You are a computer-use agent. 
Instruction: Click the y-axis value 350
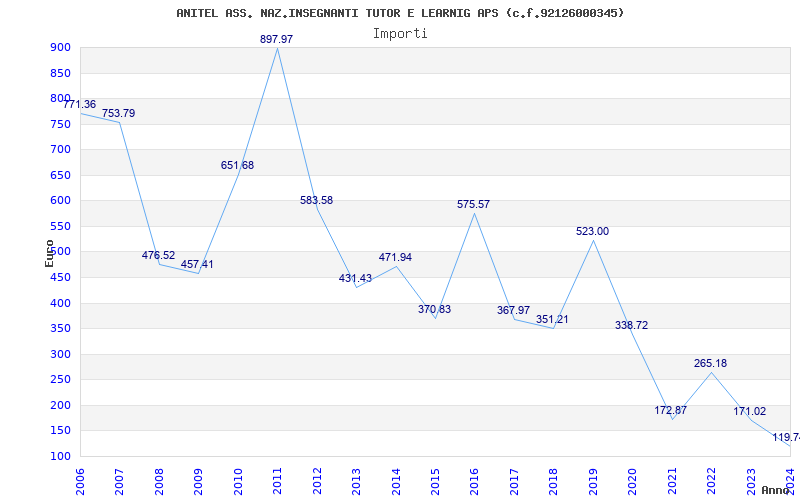tap(60, 329)
